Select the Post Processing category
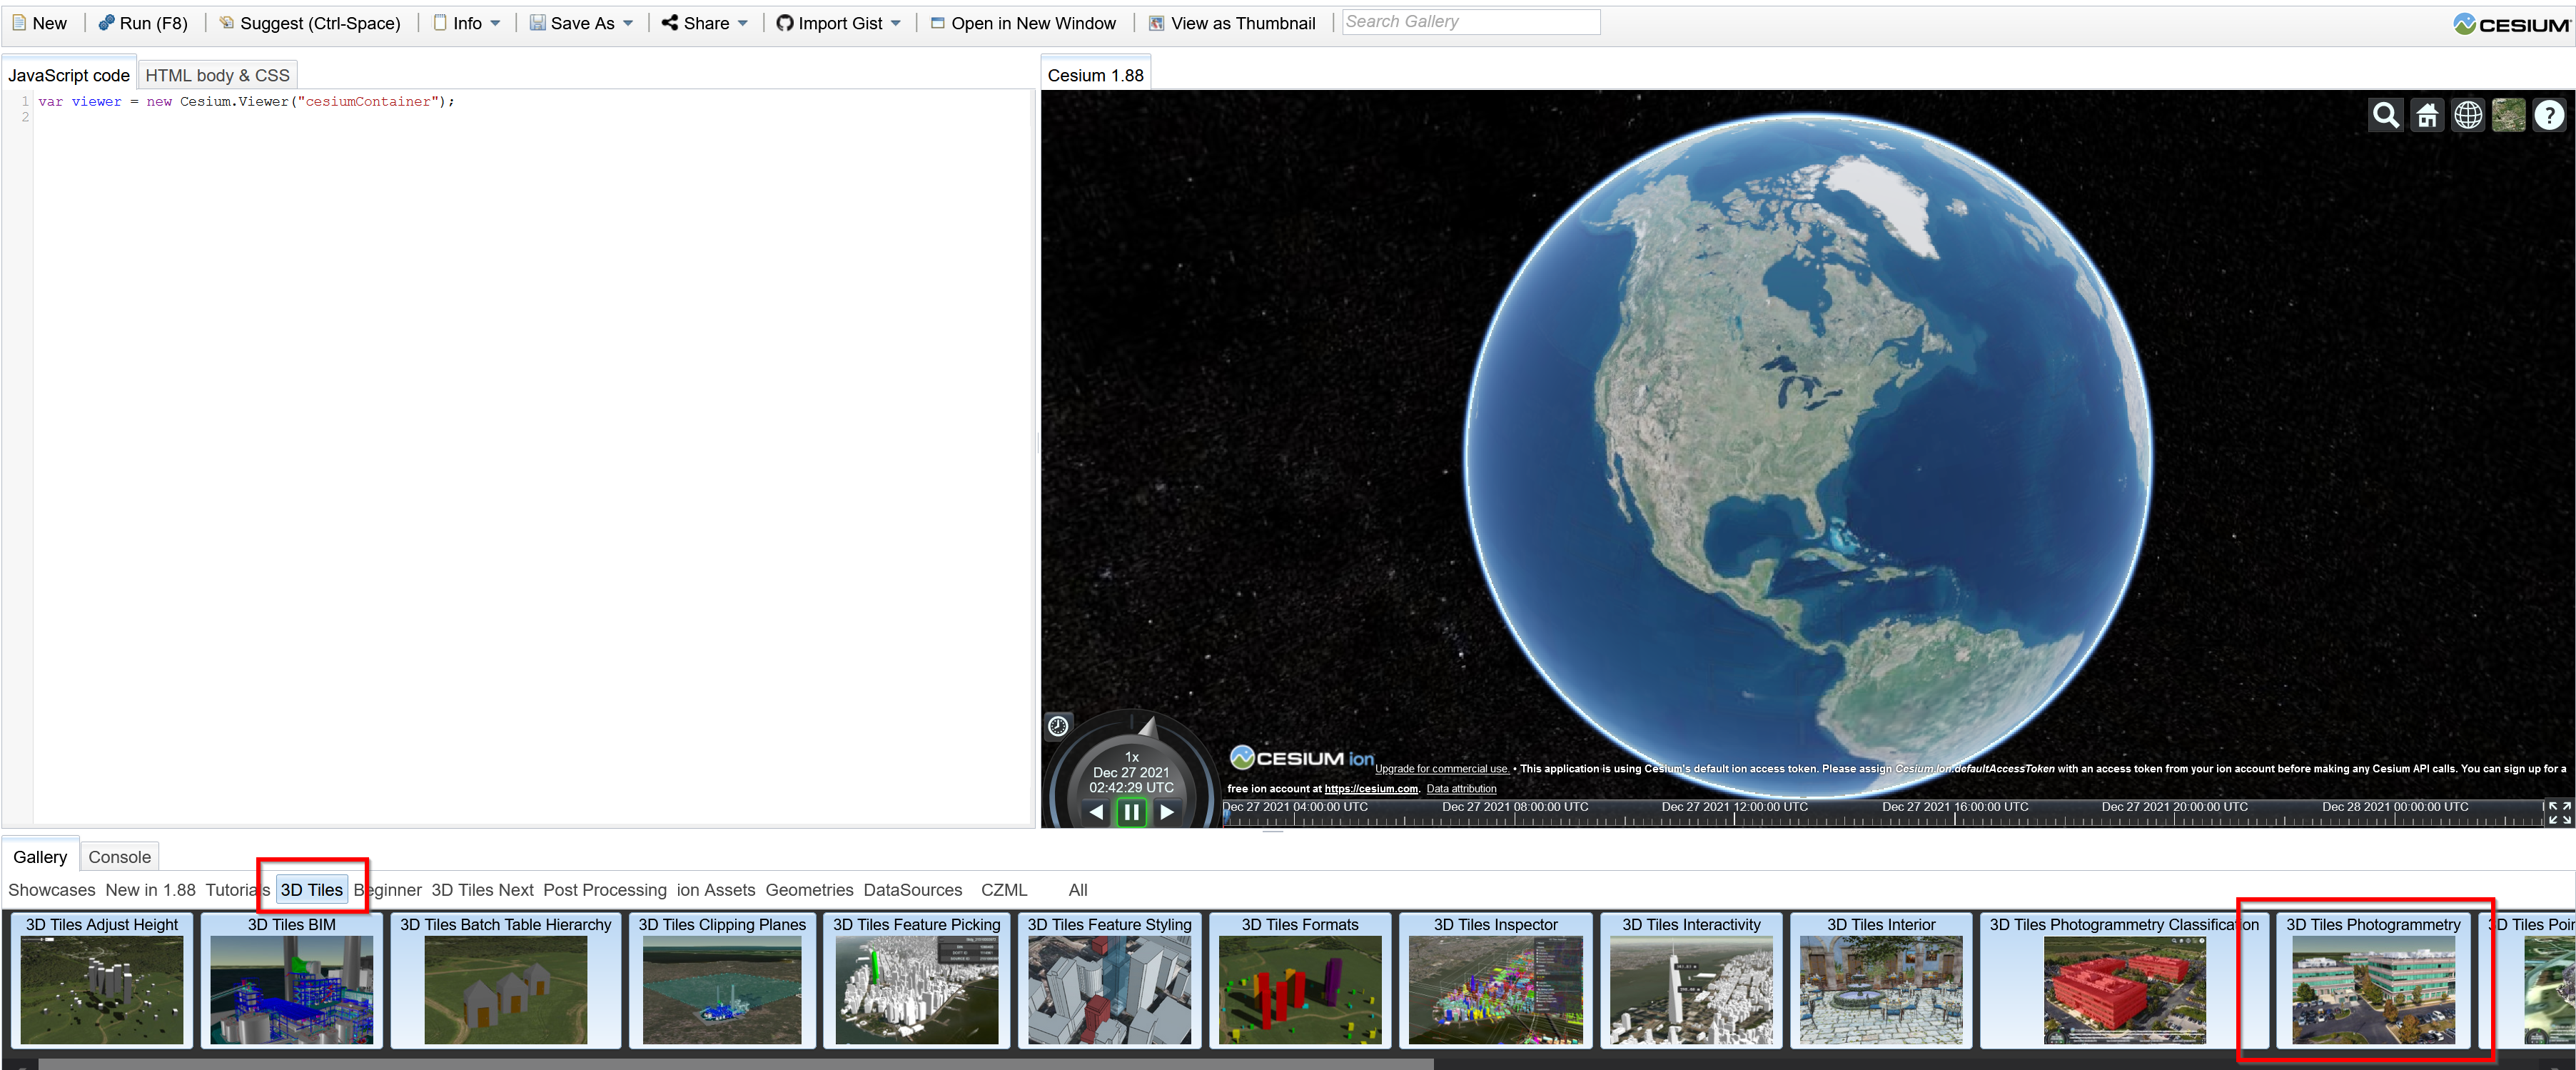The image size is (2576, 1070). coord(604,890)
